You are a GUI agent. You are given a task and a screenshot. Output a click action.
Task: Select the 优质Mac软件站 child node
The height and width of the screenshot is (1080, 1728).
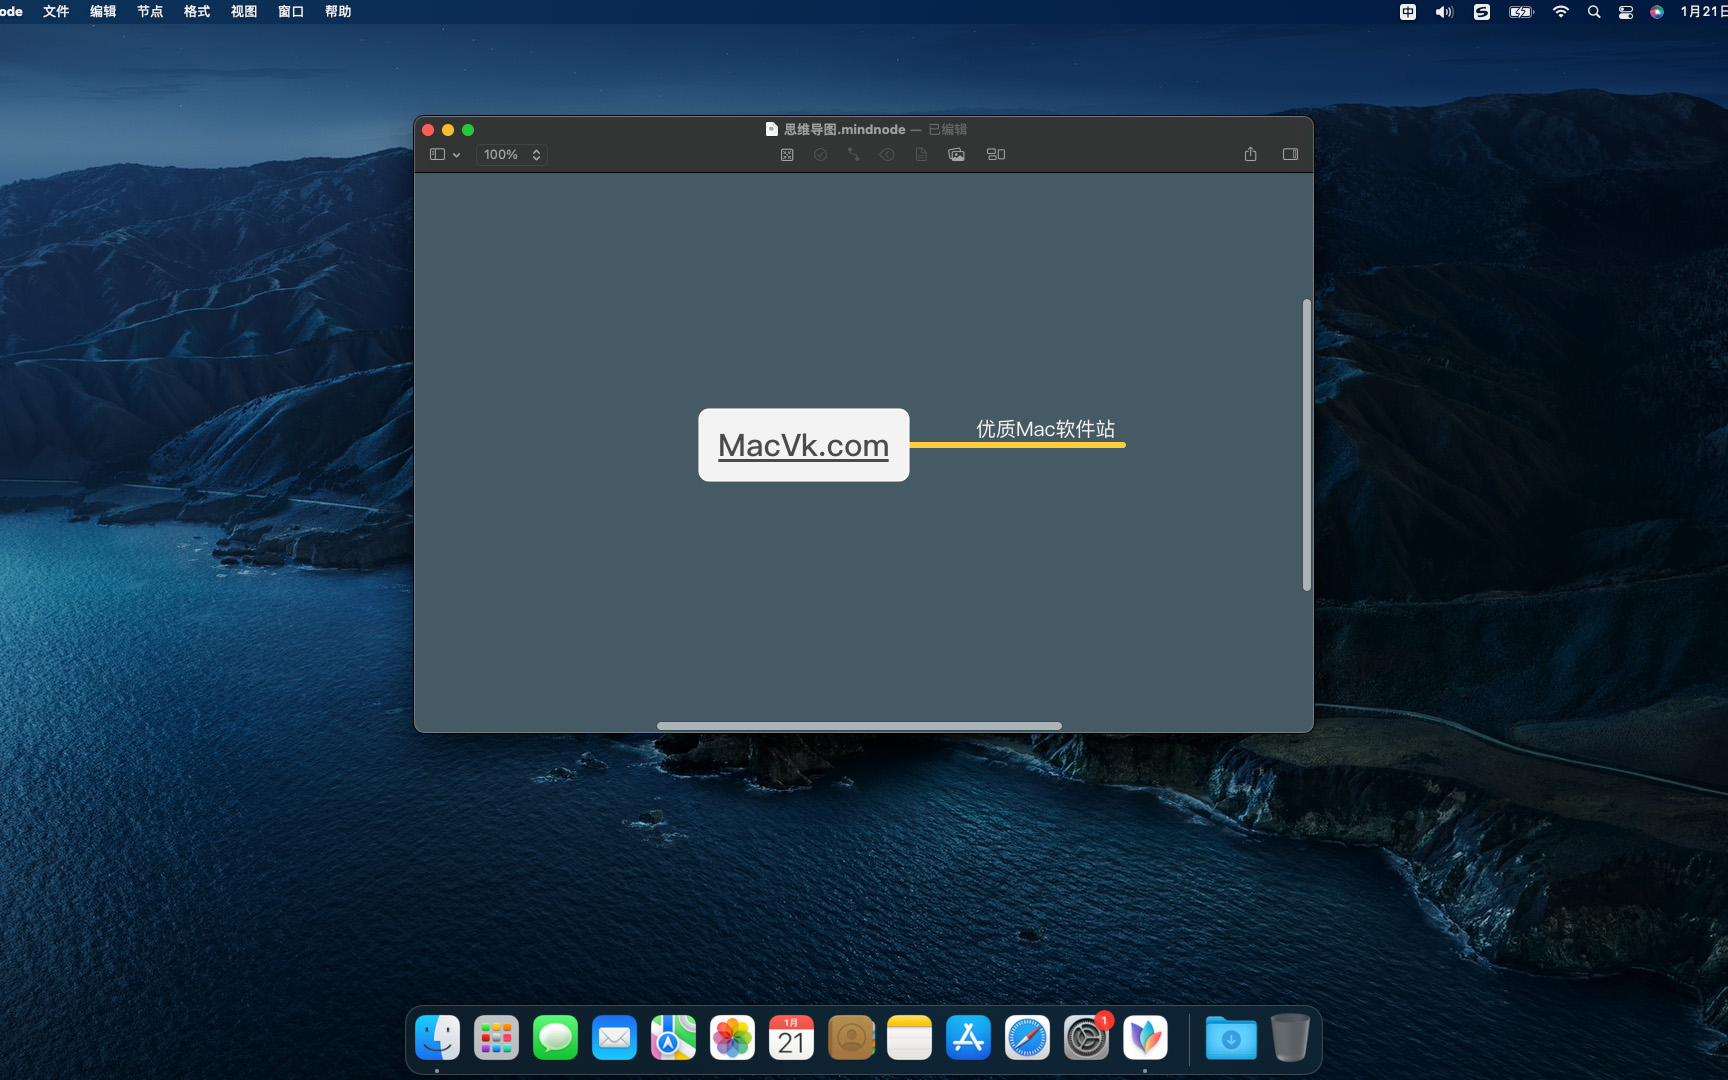(1045, 429)
